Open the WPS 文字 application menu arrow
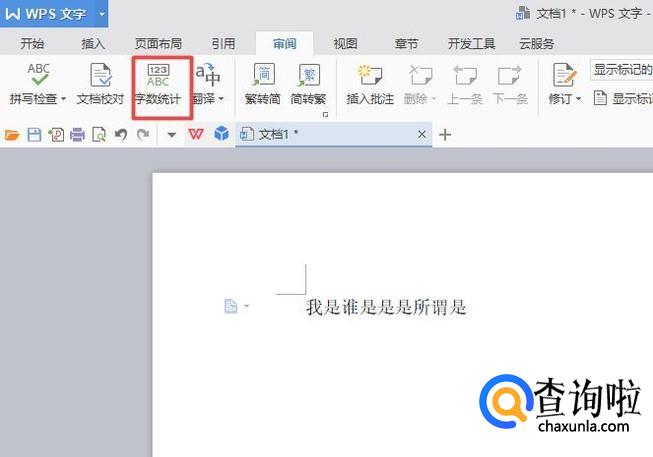 pos(102,15)
